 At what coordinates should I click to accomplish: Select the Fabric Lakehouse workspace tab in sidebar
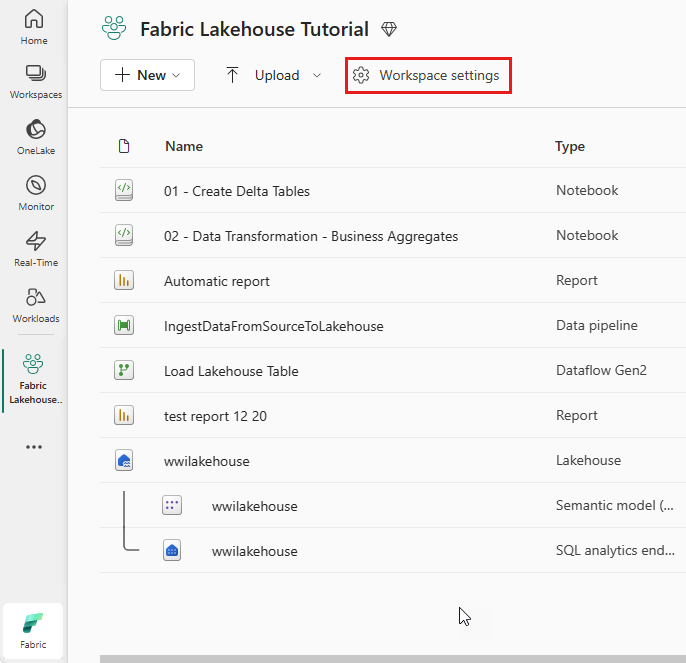[35, 378]
